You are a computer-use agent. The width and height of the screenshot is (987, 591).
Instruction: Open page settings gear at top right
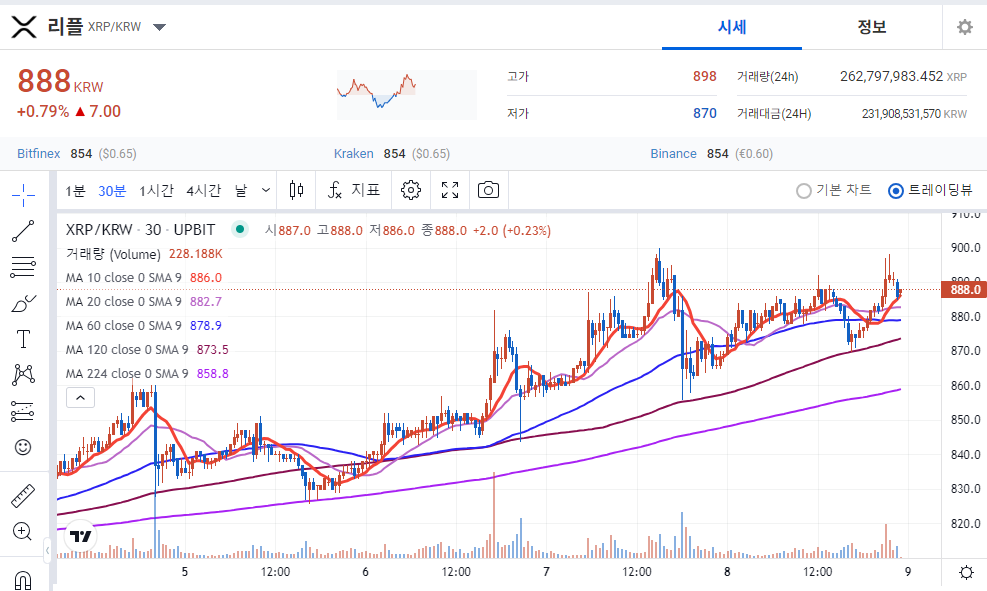pyautogui.click(x=964, y=27)
